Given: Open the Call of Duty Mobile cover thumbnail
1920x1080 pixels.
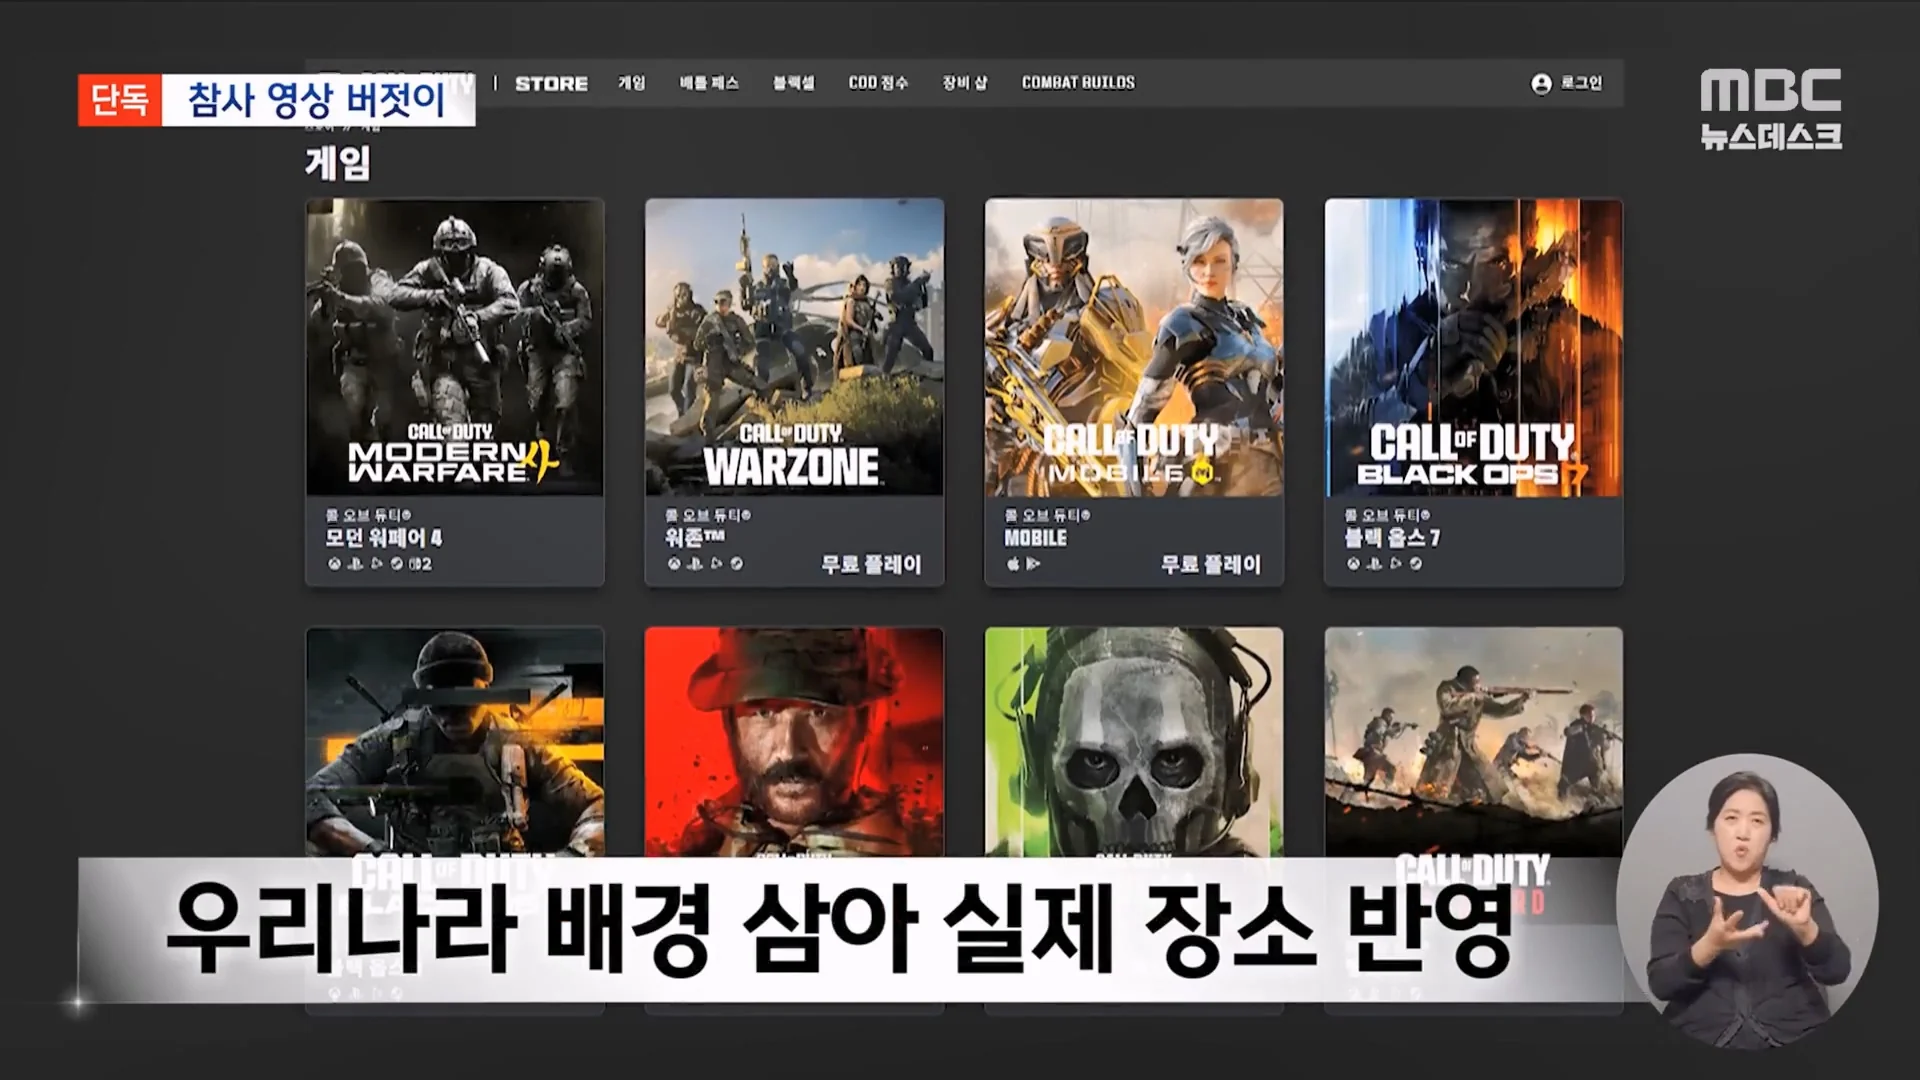Looking at the screenshot, I should point(1134,347).
